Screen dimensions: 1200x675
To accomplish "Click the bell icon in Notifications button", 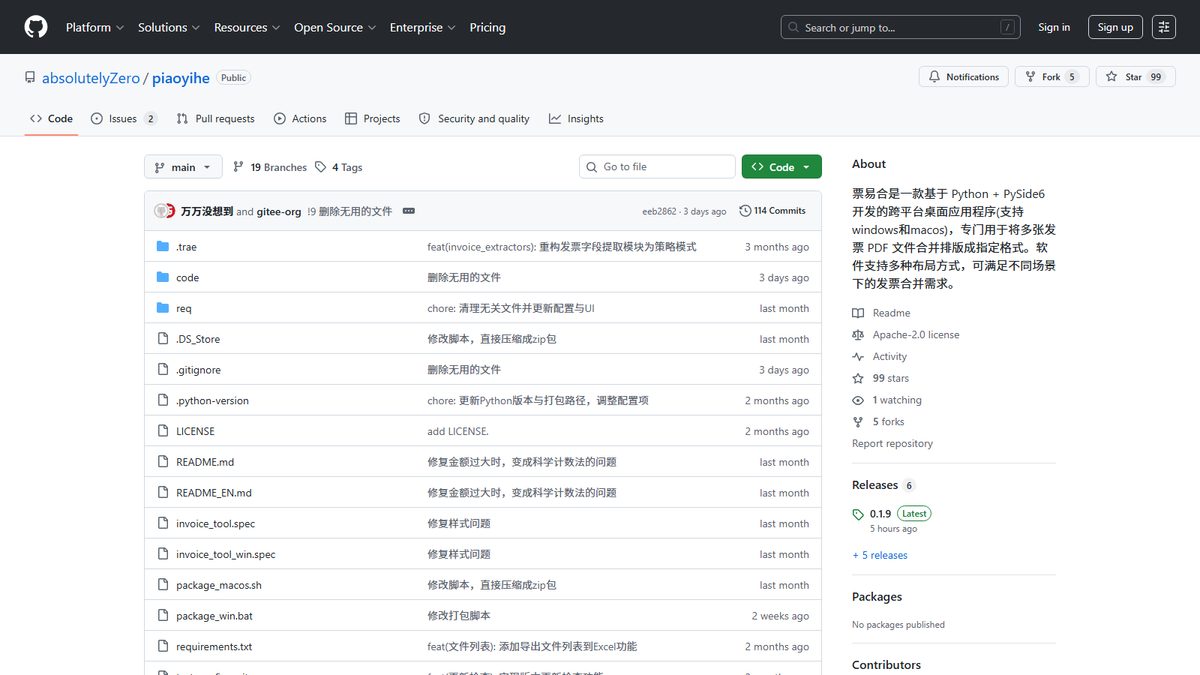I will (x=934, y=77).
